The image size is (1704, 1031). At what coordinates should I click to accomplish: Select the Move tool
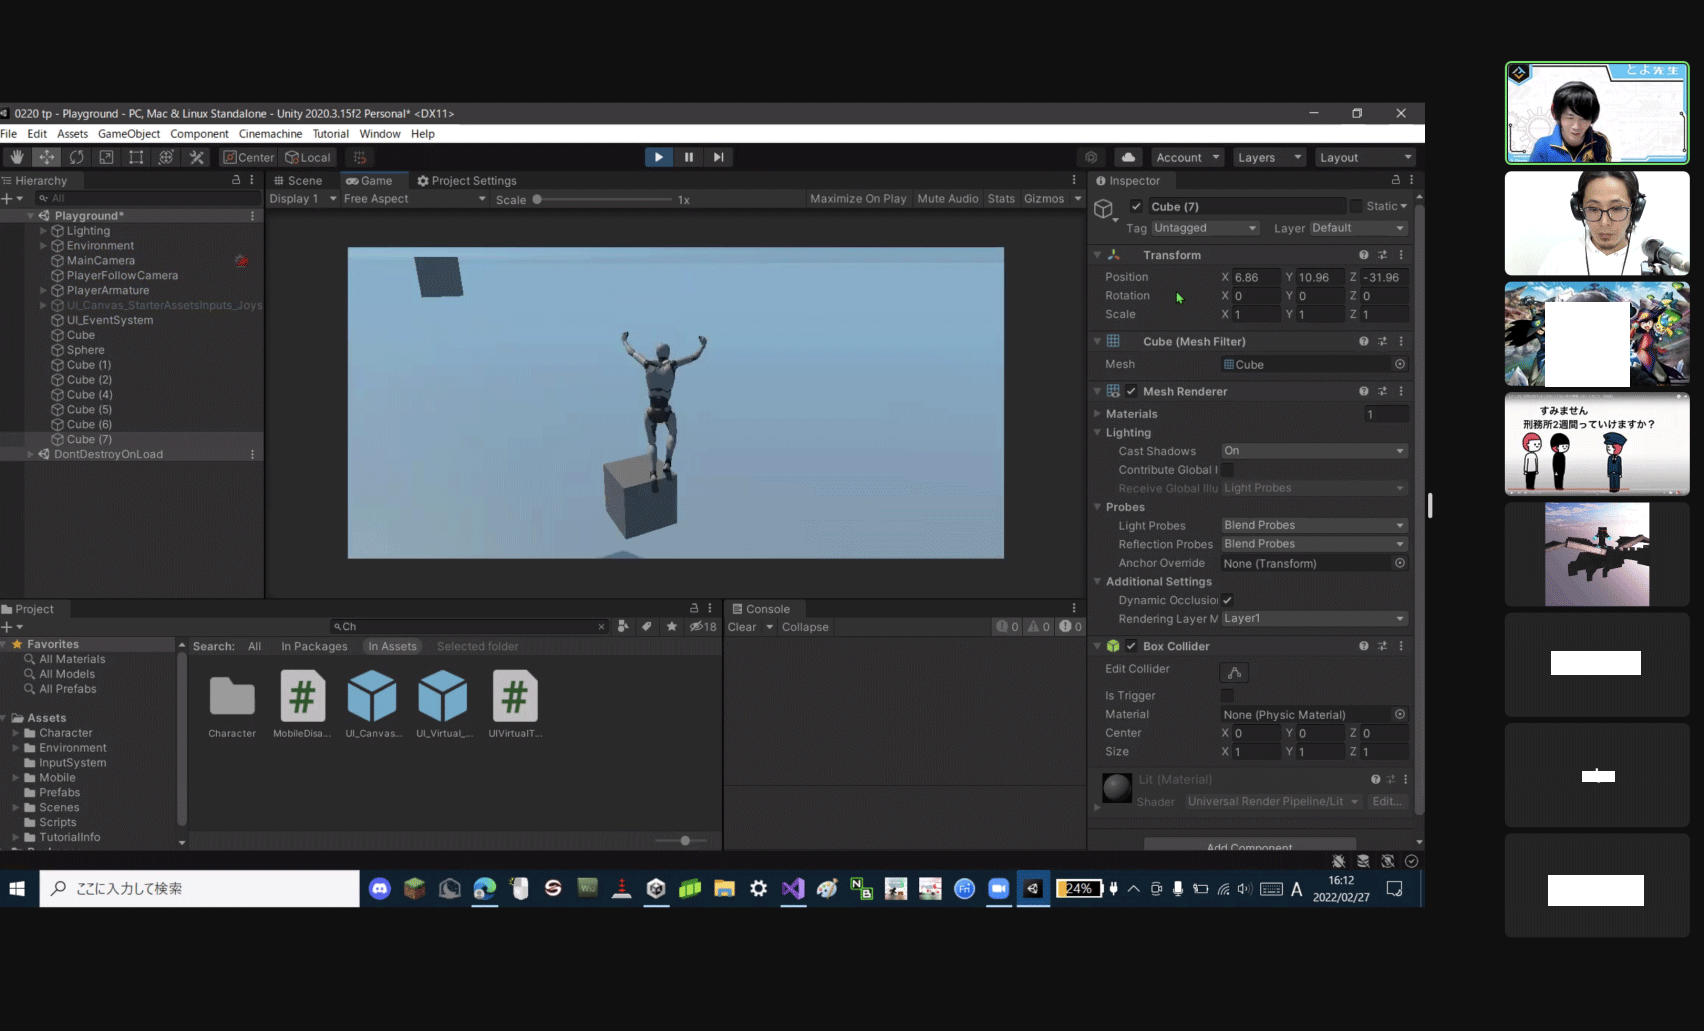(47, 157)
